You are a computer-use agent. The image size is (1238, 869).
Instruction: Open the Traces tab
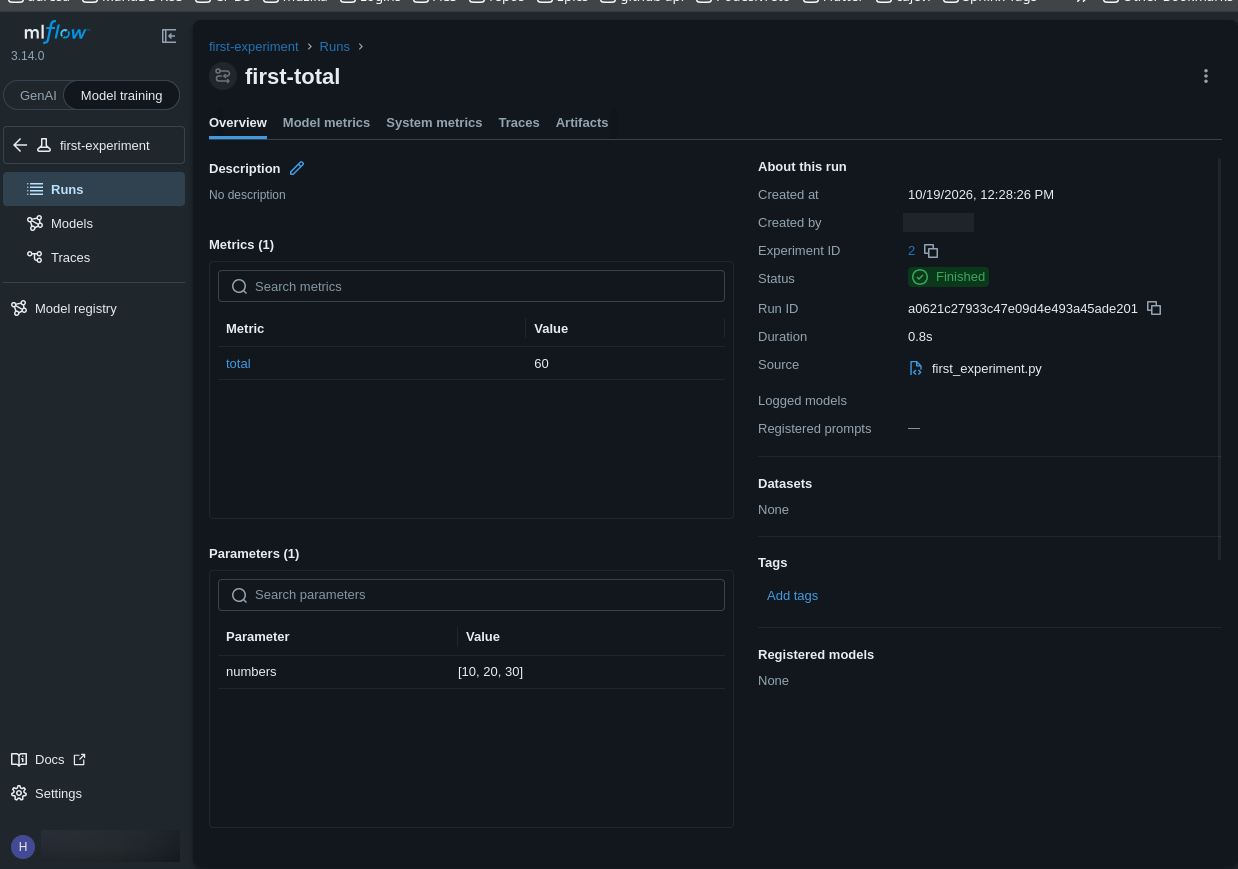coord(519,122)
